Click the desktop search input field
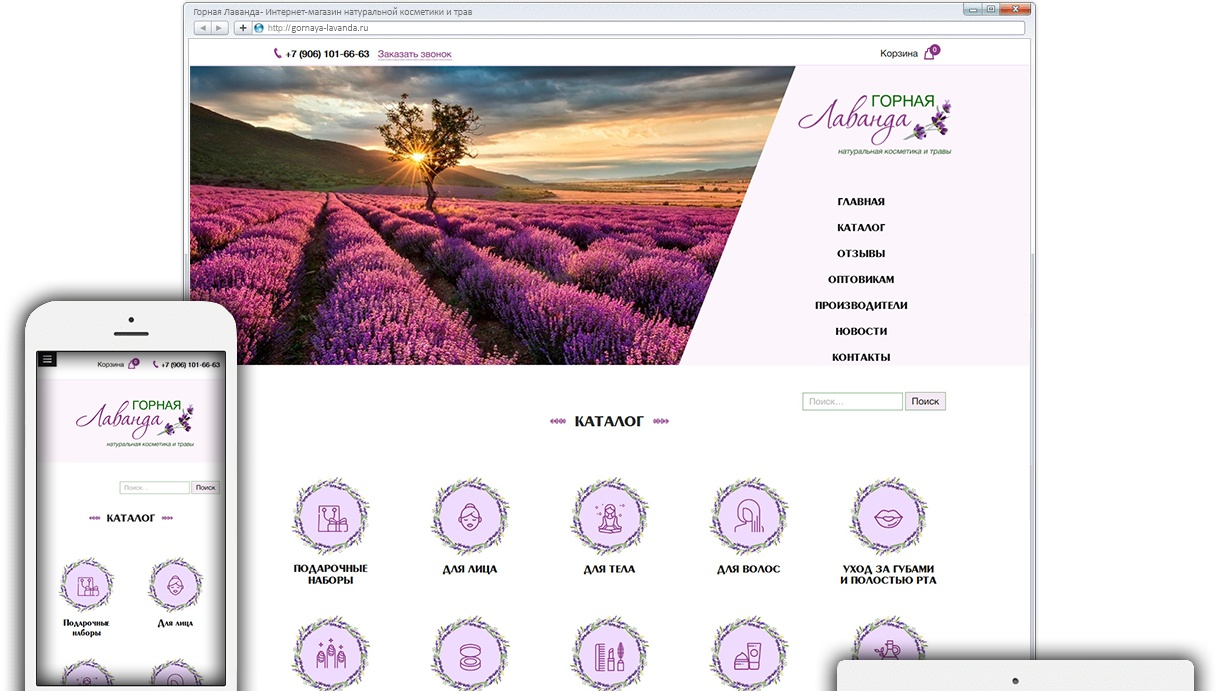The height and width of the screenshot is (691, 1220). click(x=852, y=401)
